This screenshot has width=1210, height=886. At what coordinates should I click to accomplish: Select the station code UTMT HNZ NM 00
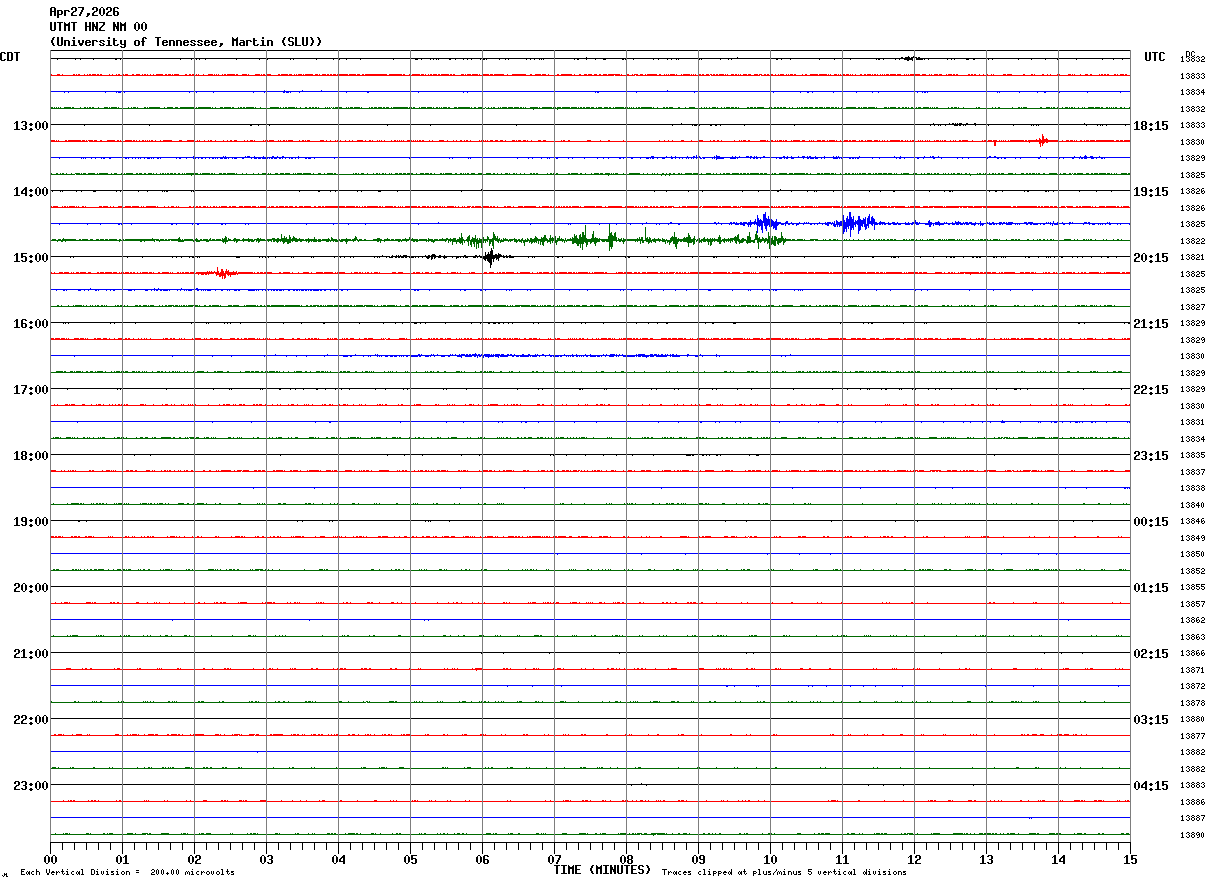pyautogui.click(x=98, y=27)
